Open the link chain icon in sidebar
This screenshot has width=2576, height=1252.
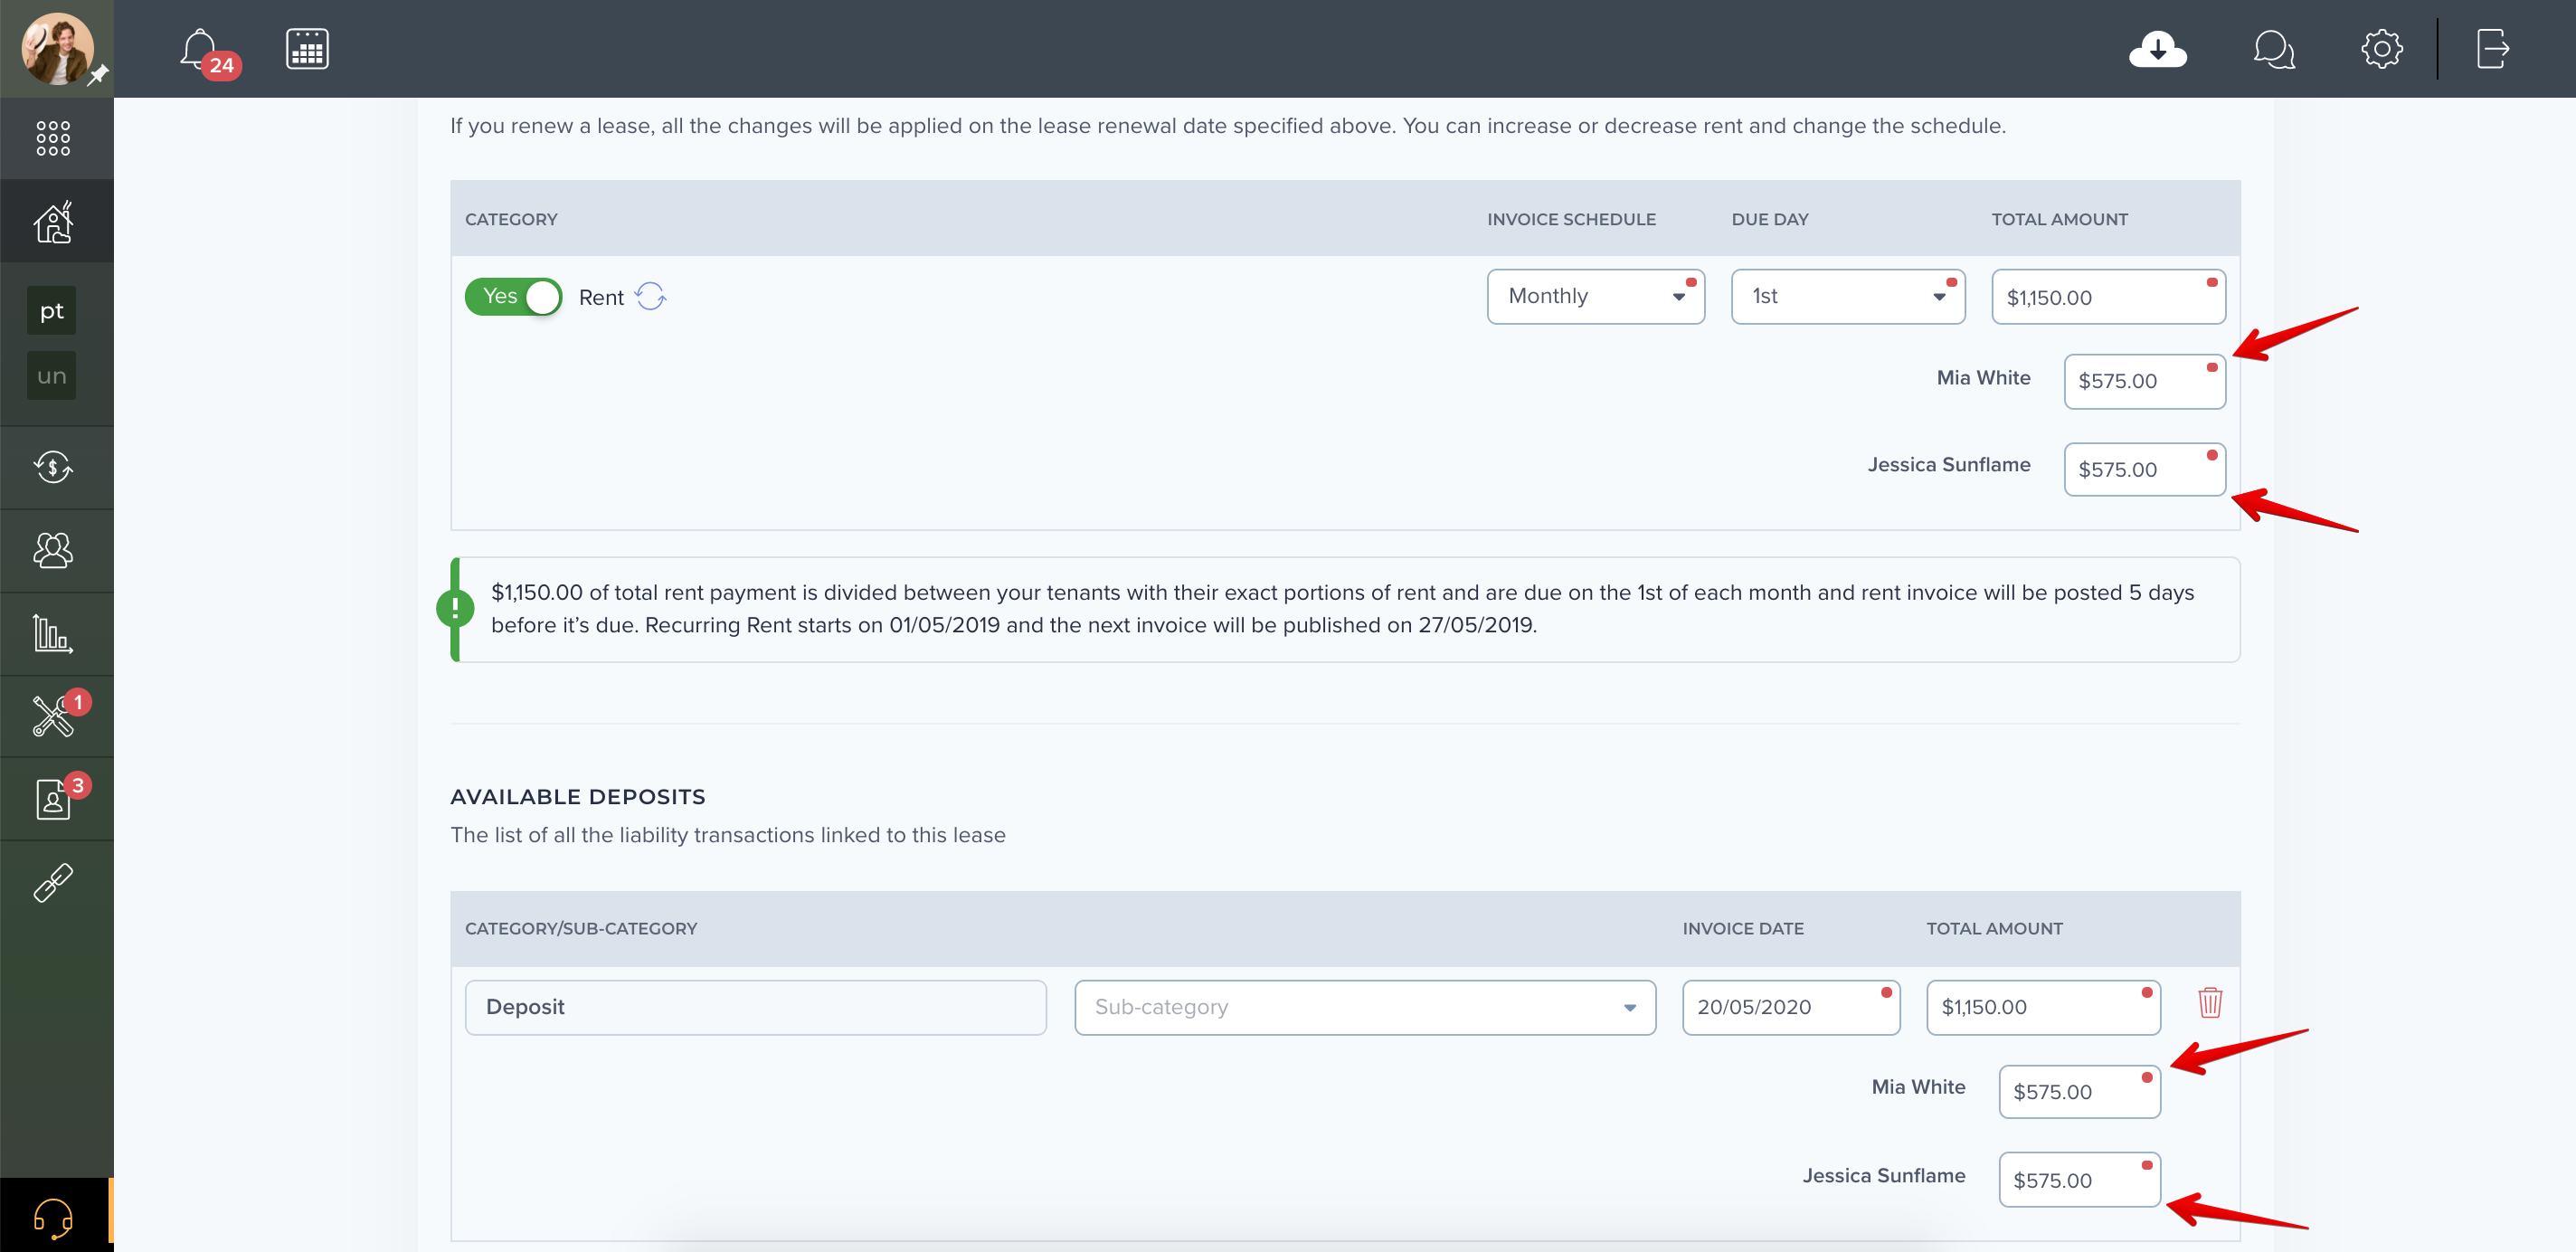(53, 883)
